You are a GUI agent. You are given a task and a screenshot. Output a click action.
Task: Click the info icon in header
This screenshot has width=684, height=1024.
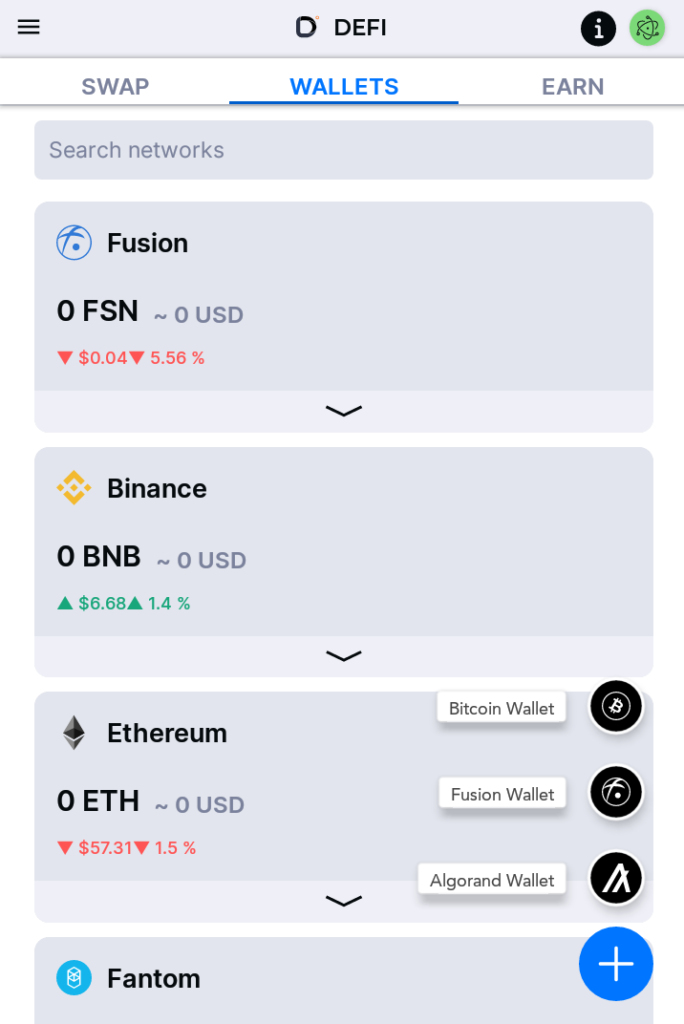[x=598, y=29]
